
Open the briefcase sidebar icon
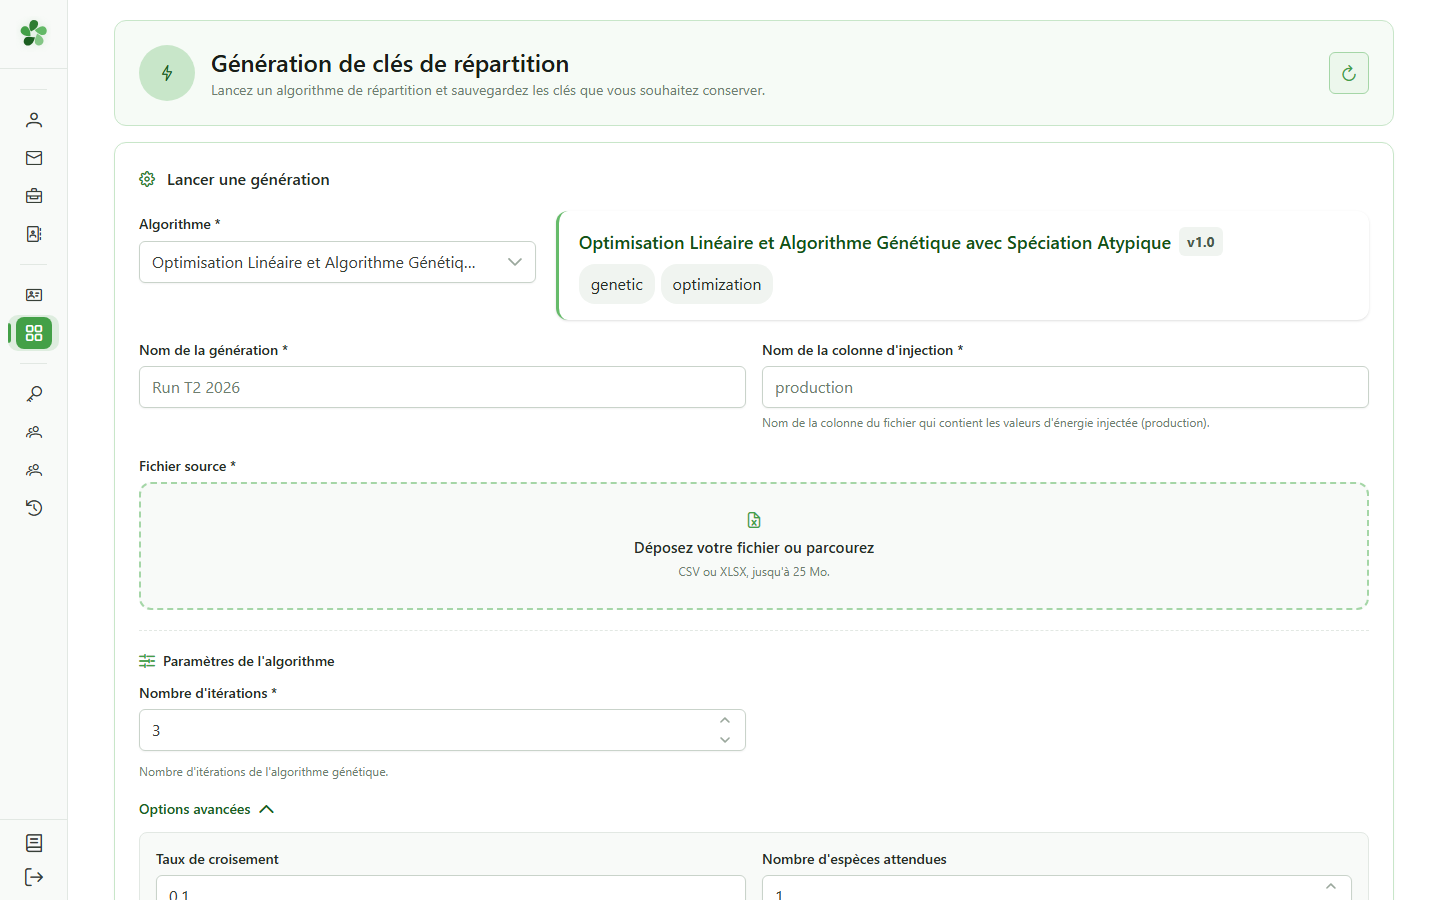(x=34, y=196)
